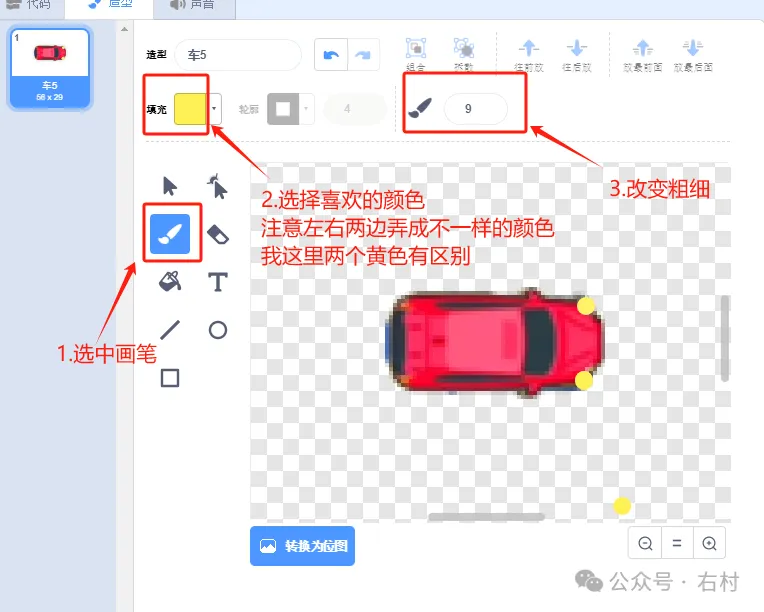Select the Reshape tool

pos(217,186)
